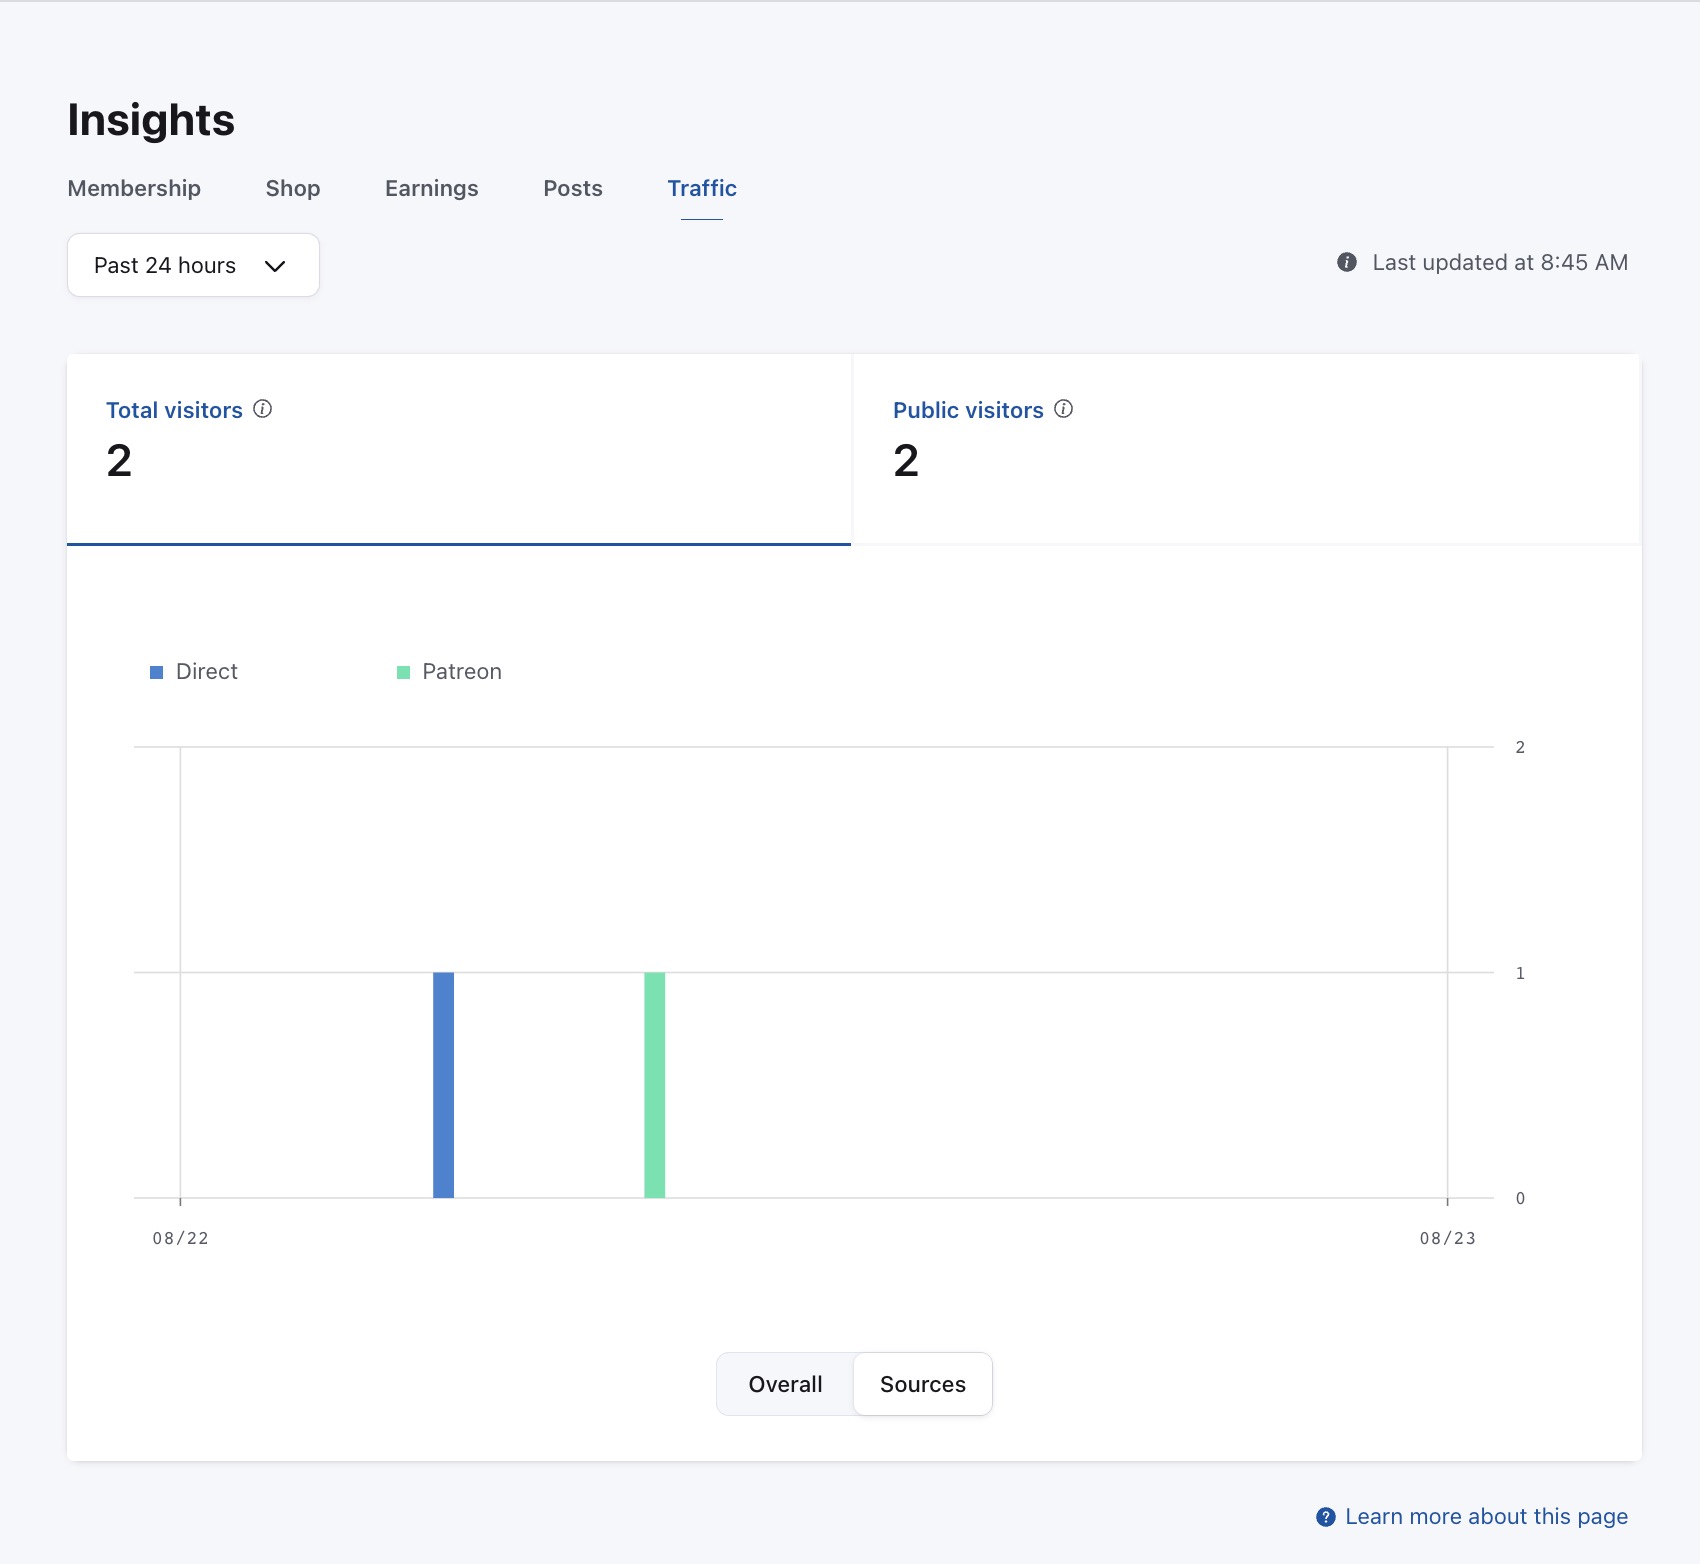The height and width of the screenshot is (1564, 1700).
Task: Switch chart to Sources view
Action: (923, 1384)
